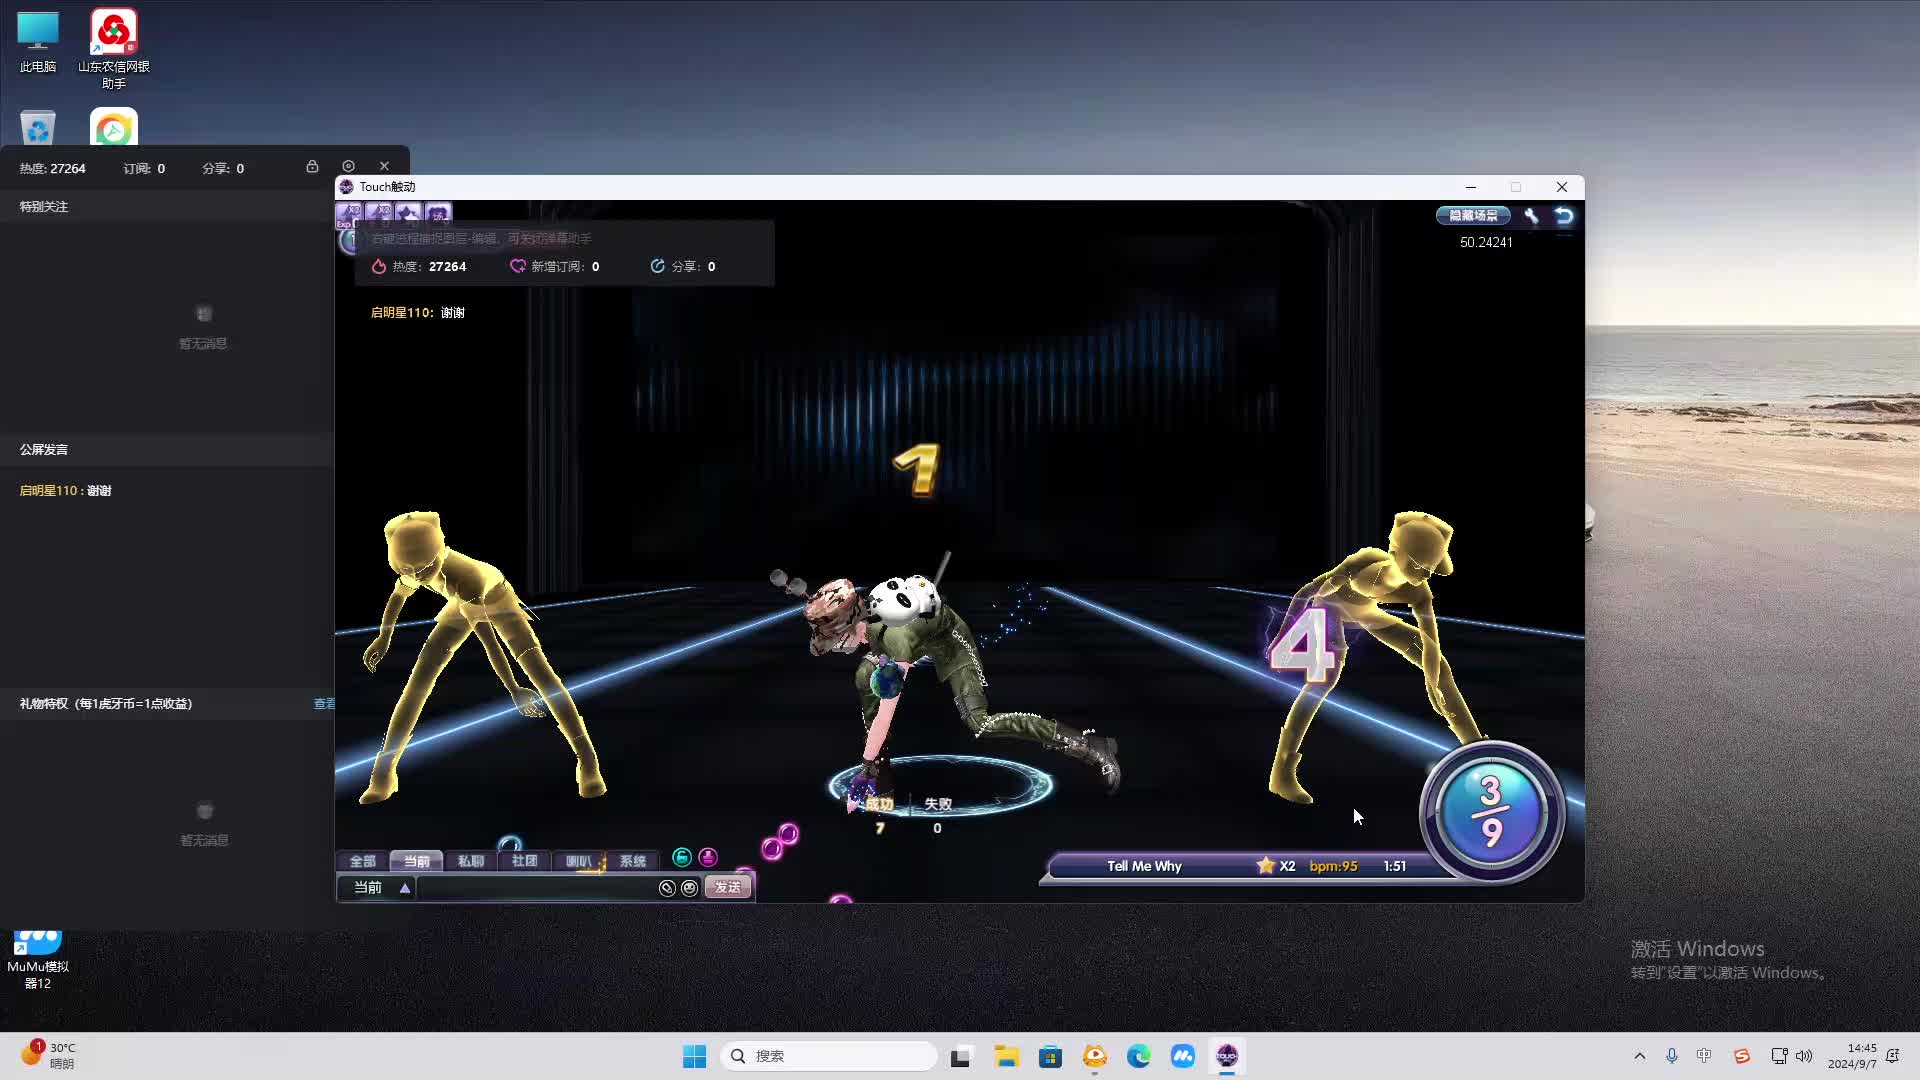Screen dimensions: 1920x1080
Task: Click the blue return arrow icon
Action: click(1564, 216)
